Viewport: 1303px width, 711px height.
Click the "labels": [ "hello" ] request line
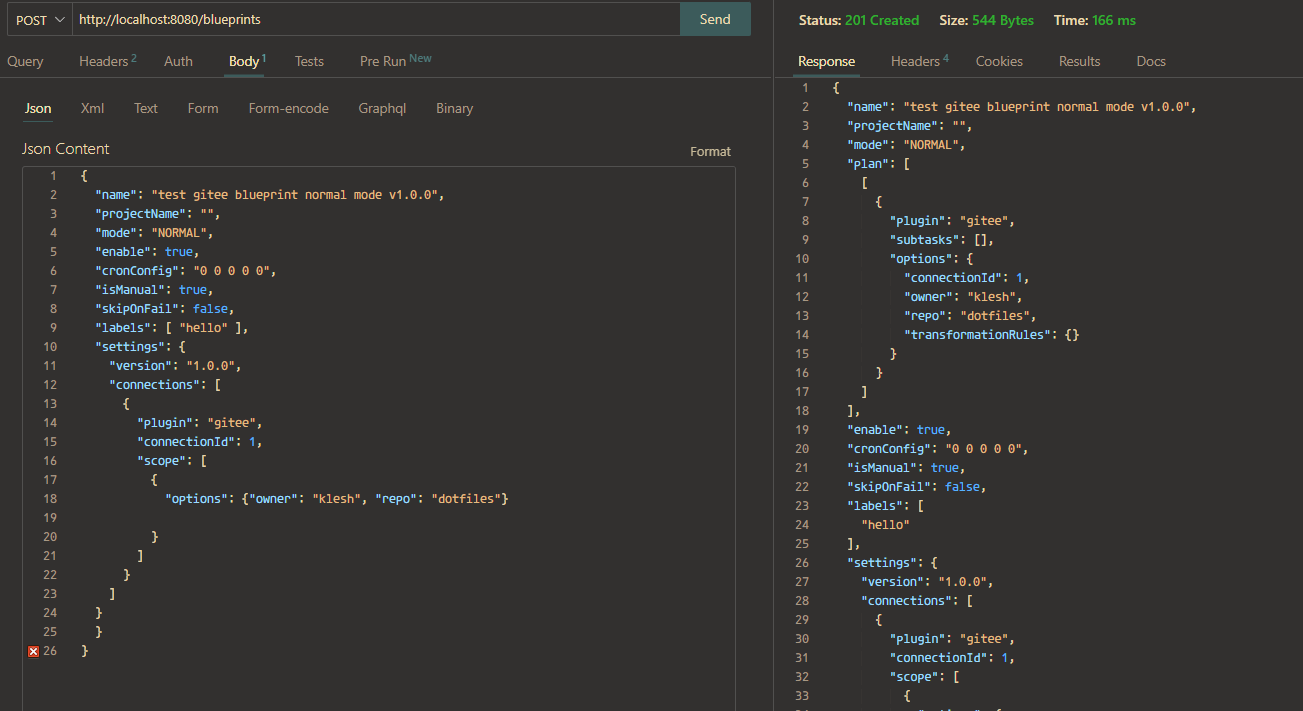pos(171,328)
